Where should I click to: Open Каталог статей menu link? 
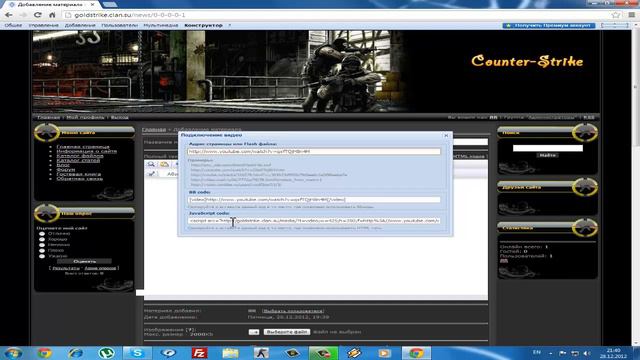coord(78,160)
